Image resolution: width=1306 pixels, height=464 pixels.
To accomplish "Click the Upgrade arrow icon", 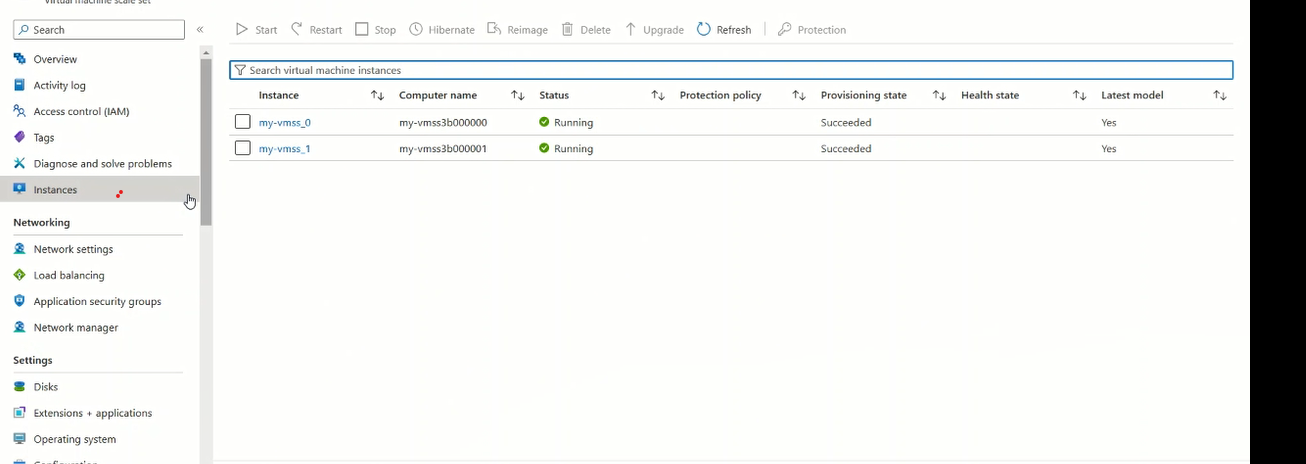I will tap(631, 30).
